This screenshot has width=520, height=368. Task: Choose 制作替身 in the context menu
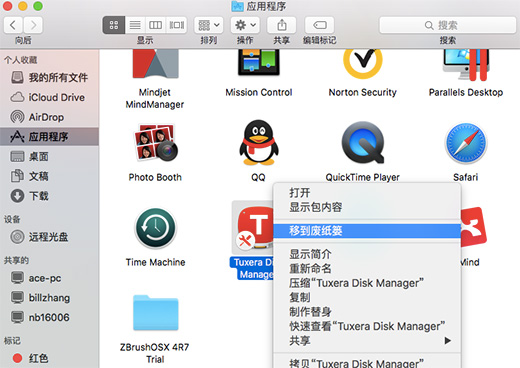coord(367,312)
